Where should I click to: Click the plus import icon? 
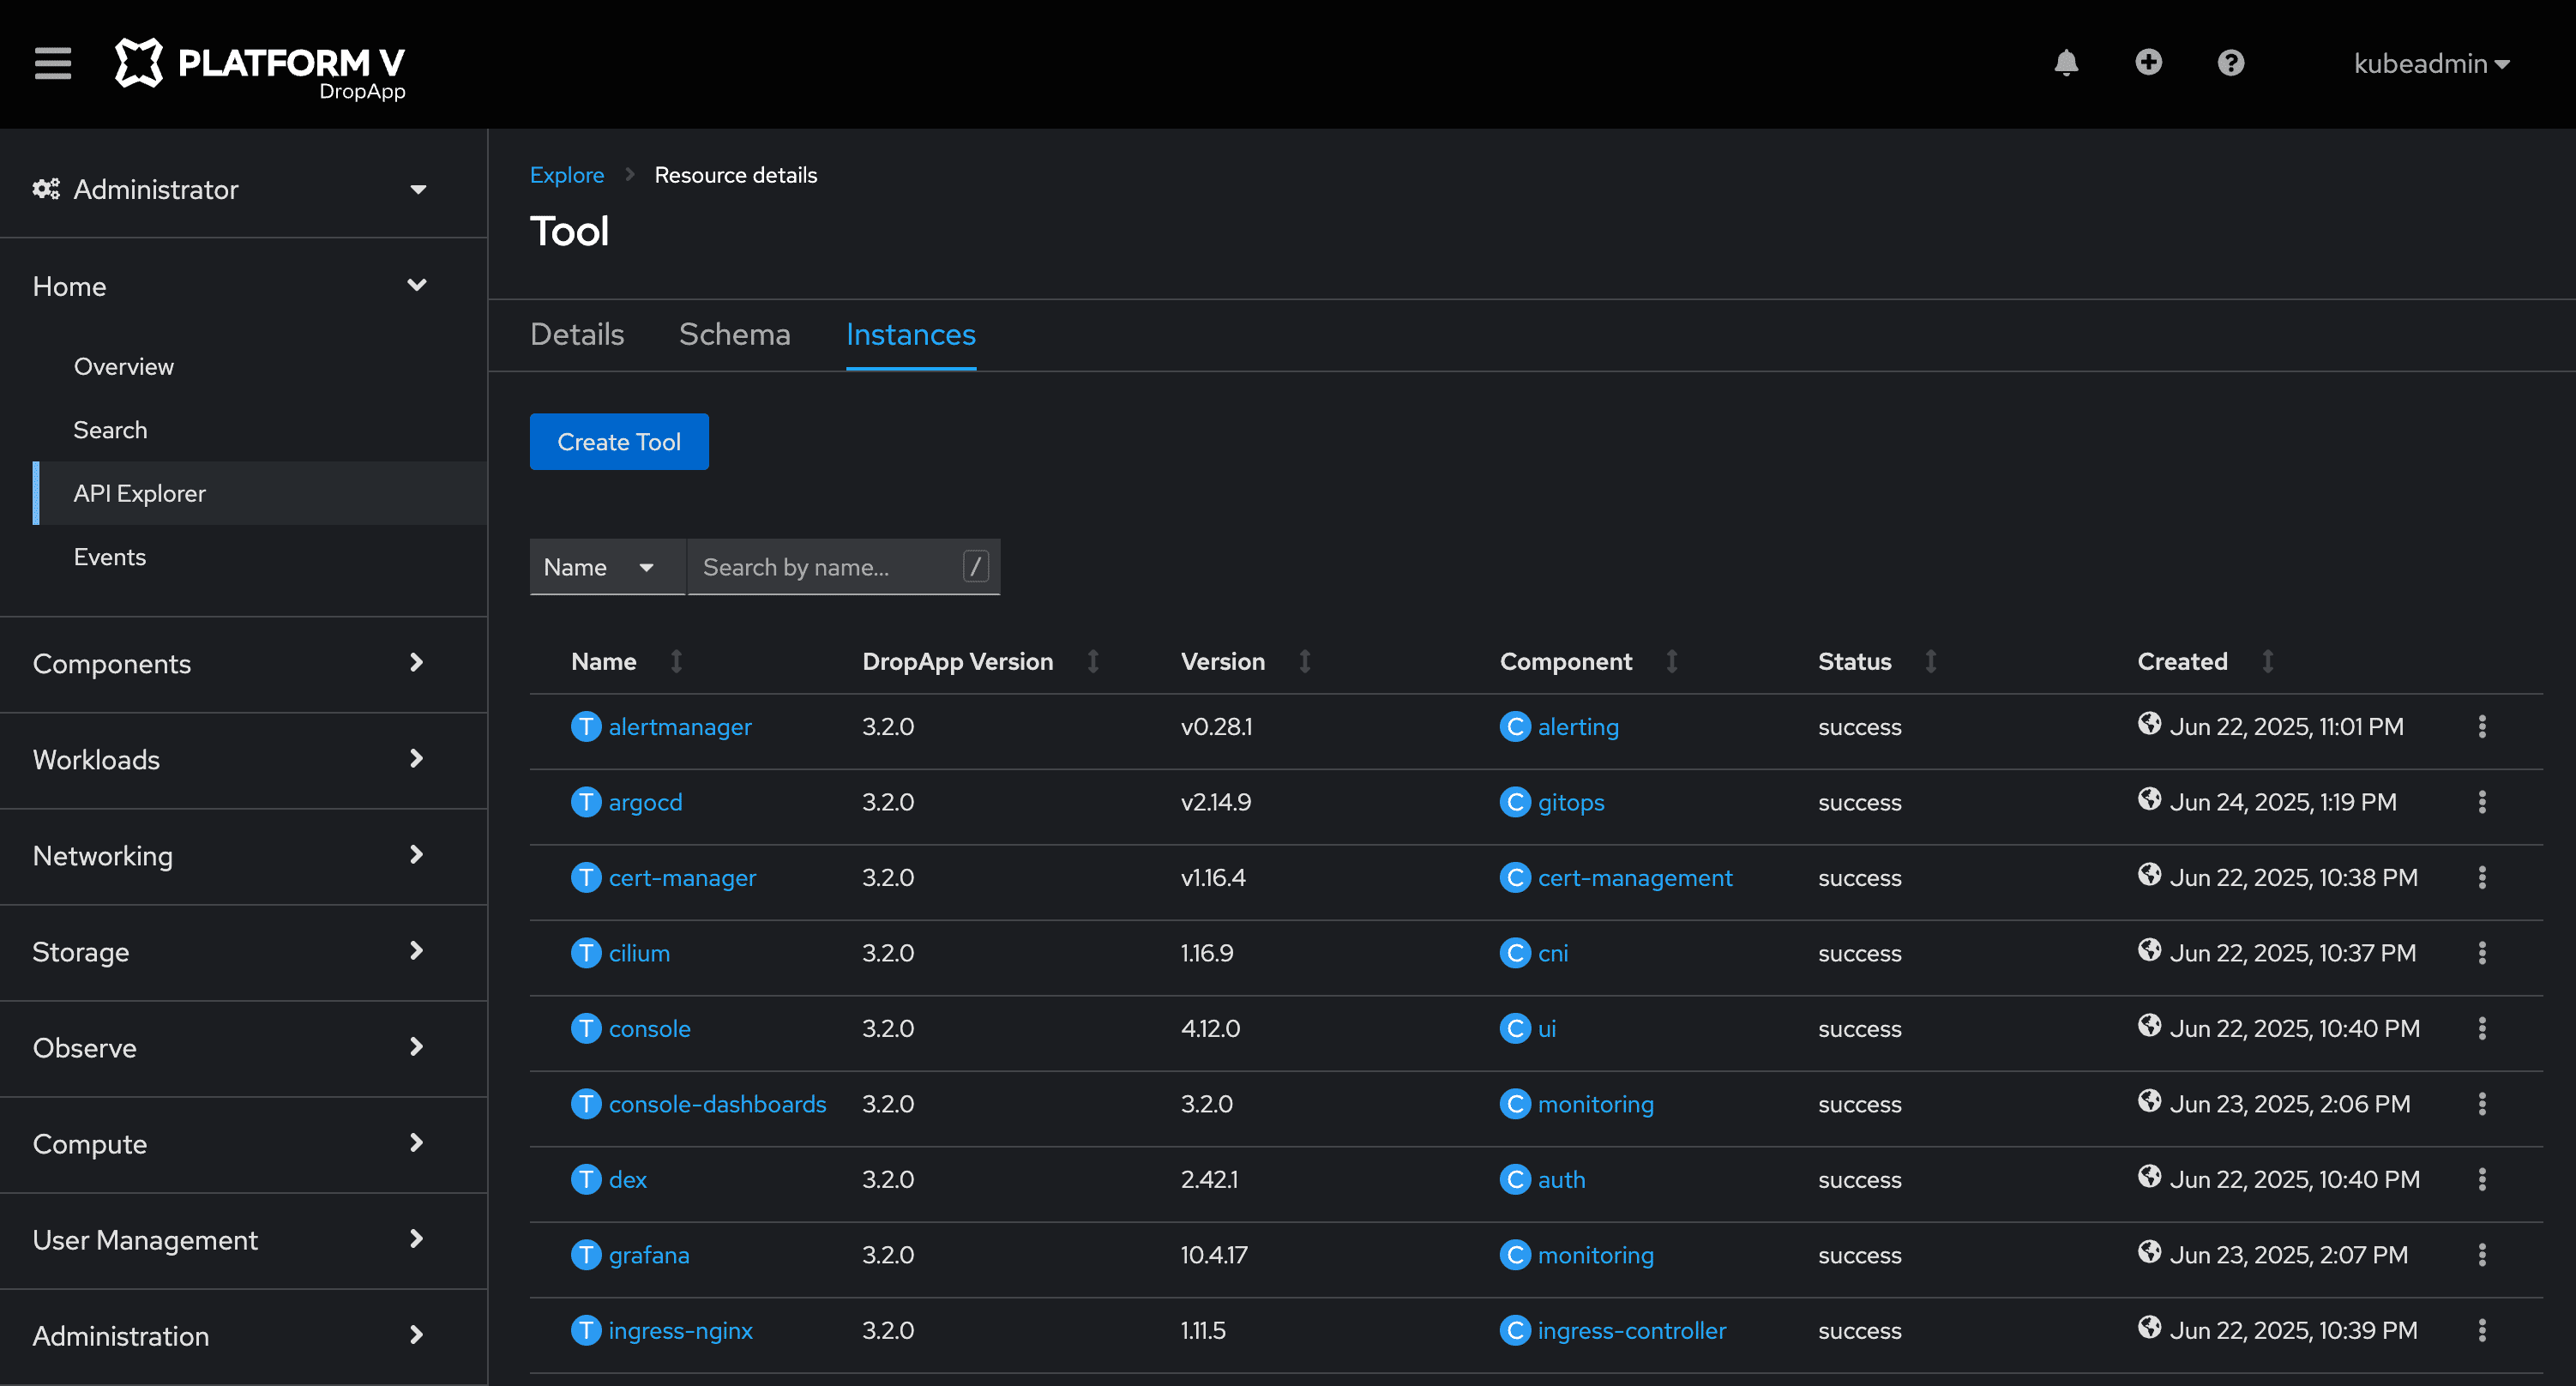(x=2148, y=63)
